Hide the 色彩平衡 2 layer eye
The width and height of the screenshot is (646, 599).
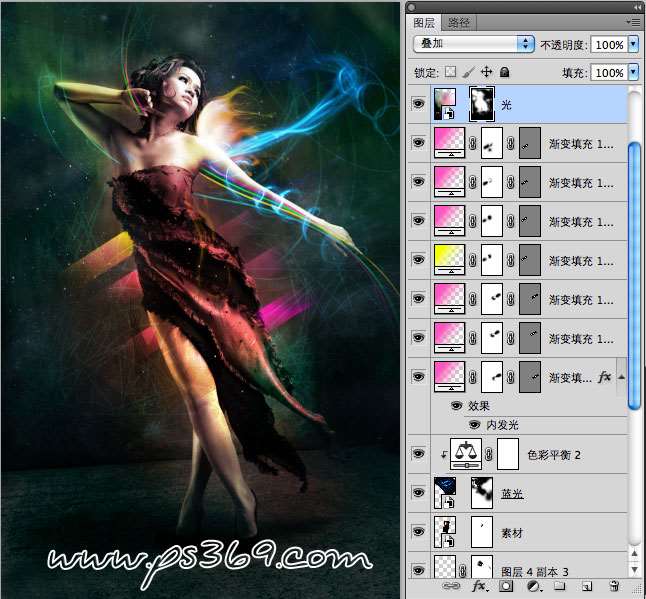tap(419, 454)
